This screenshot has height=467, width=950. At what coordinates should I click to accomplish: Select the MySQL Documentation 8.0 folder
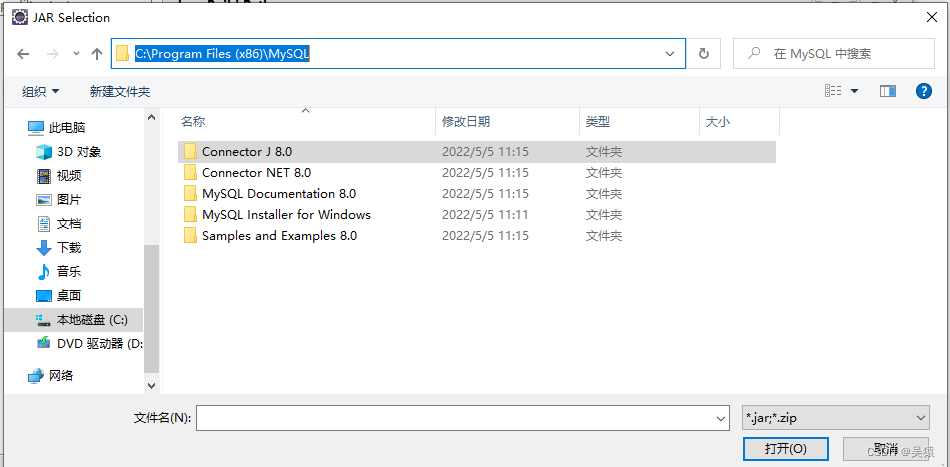tap(477, 194)
